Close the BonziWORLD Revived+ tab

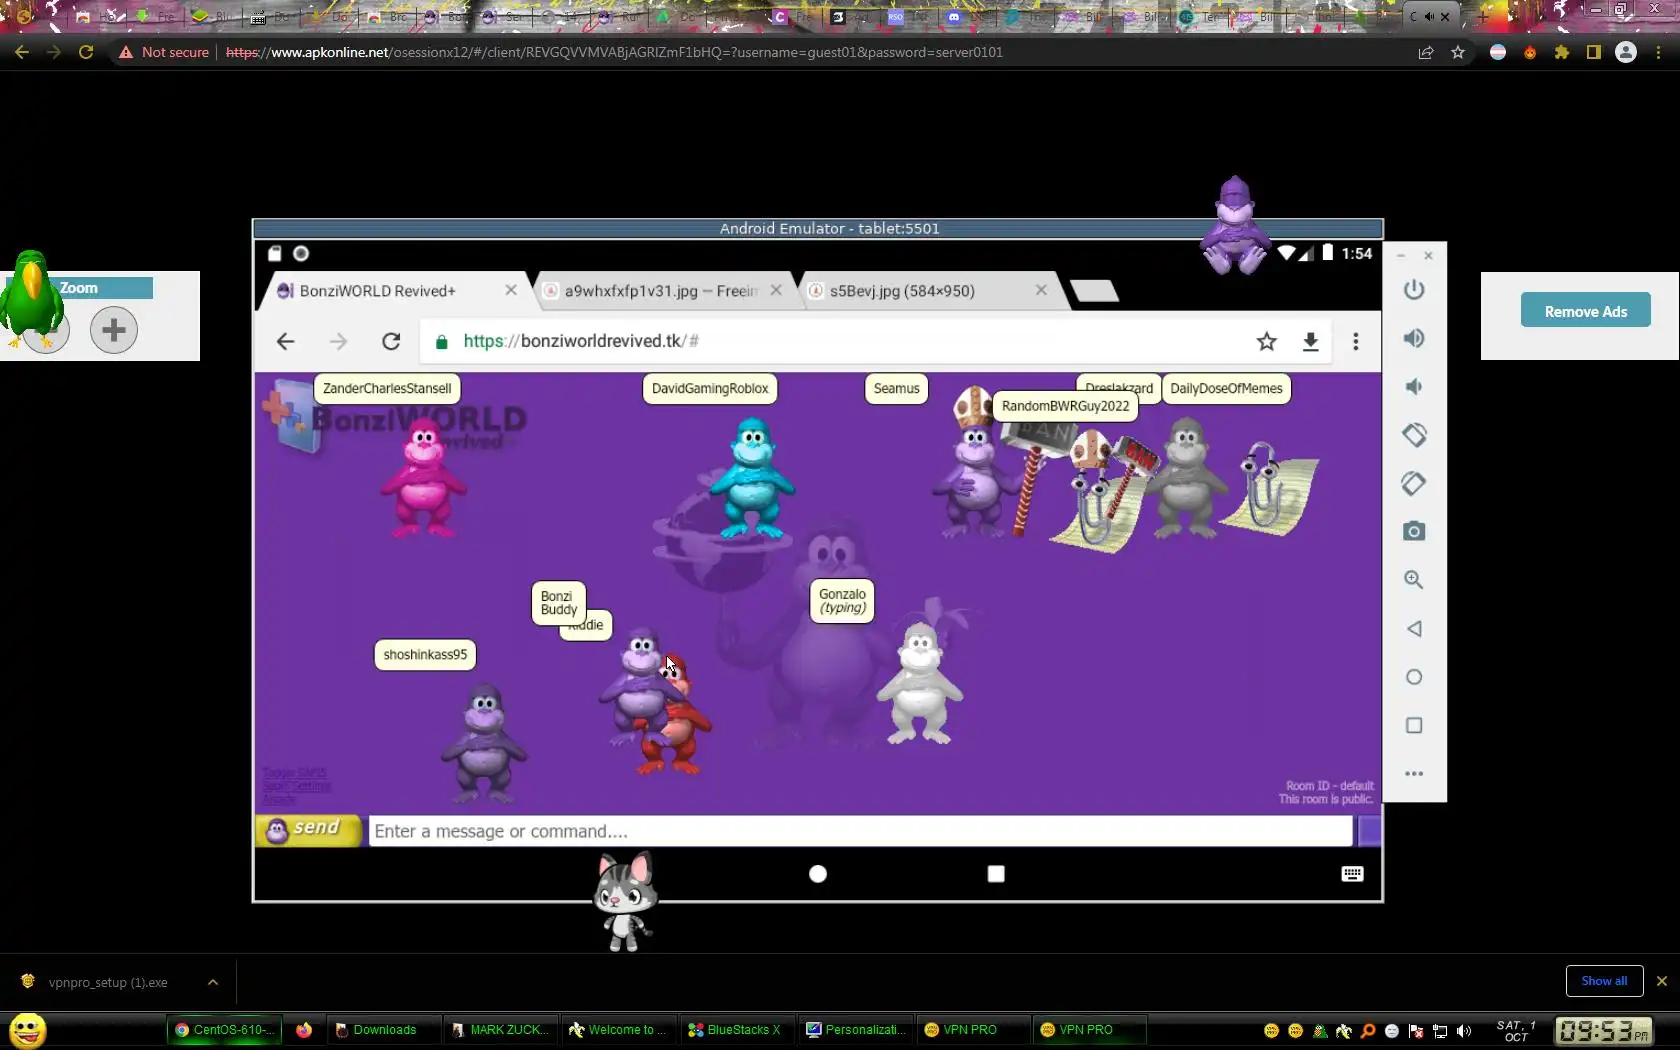click(x=511, y=290)
